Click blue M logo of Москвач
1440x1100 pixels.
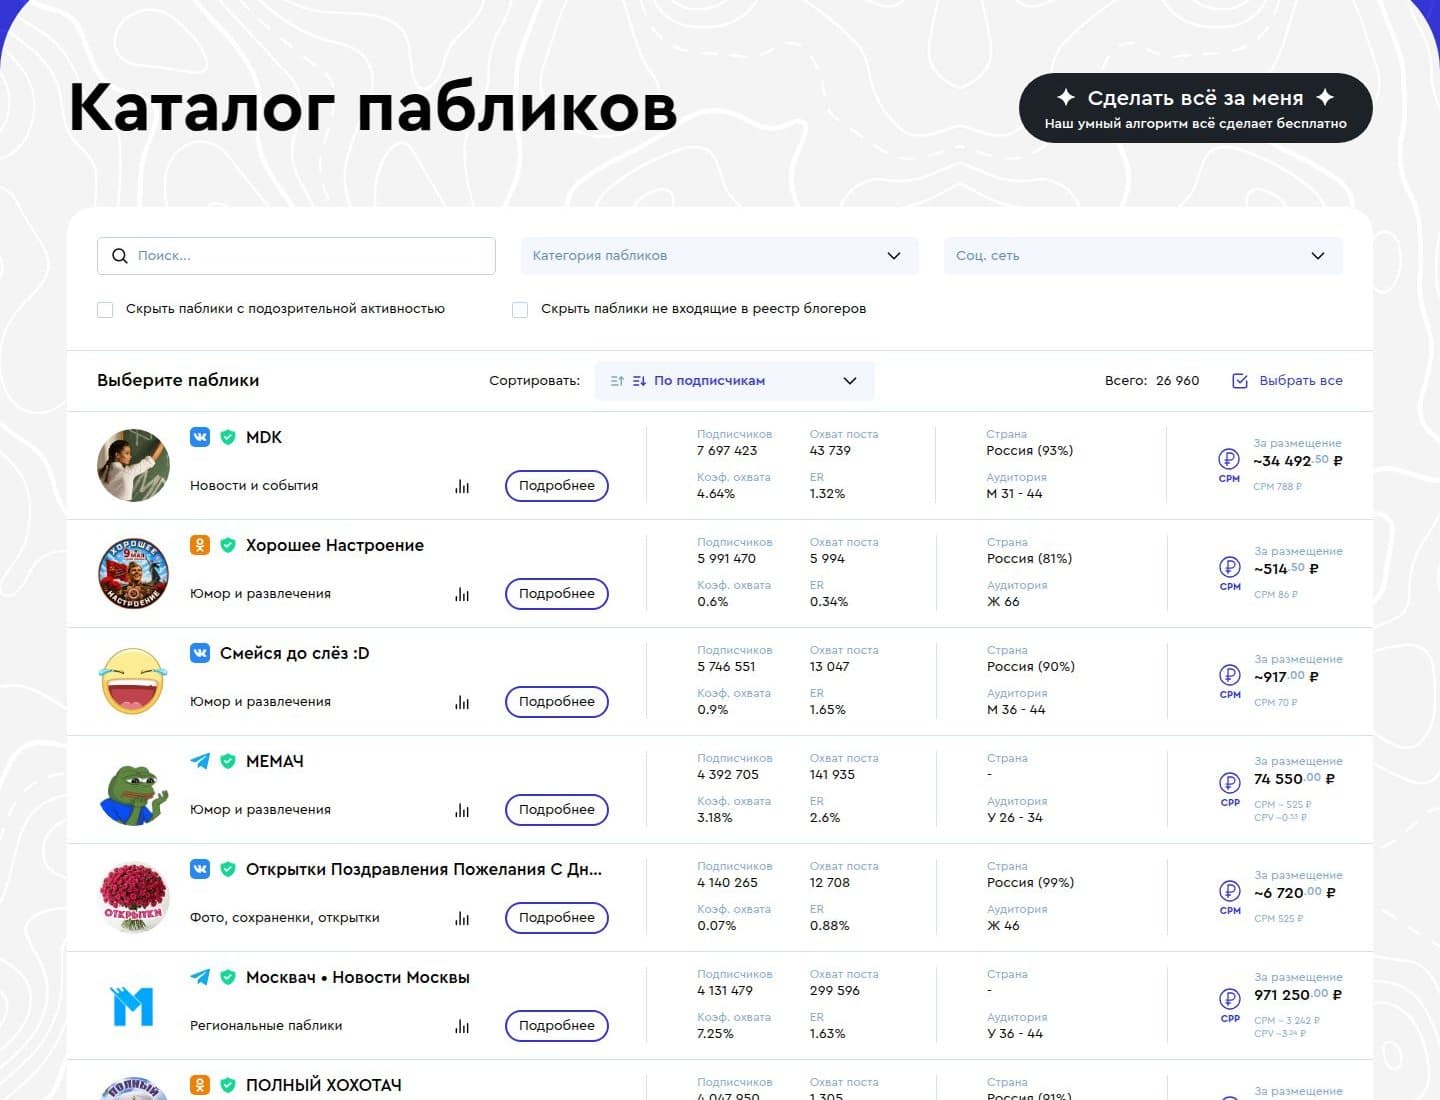(x=133, y=1006)
